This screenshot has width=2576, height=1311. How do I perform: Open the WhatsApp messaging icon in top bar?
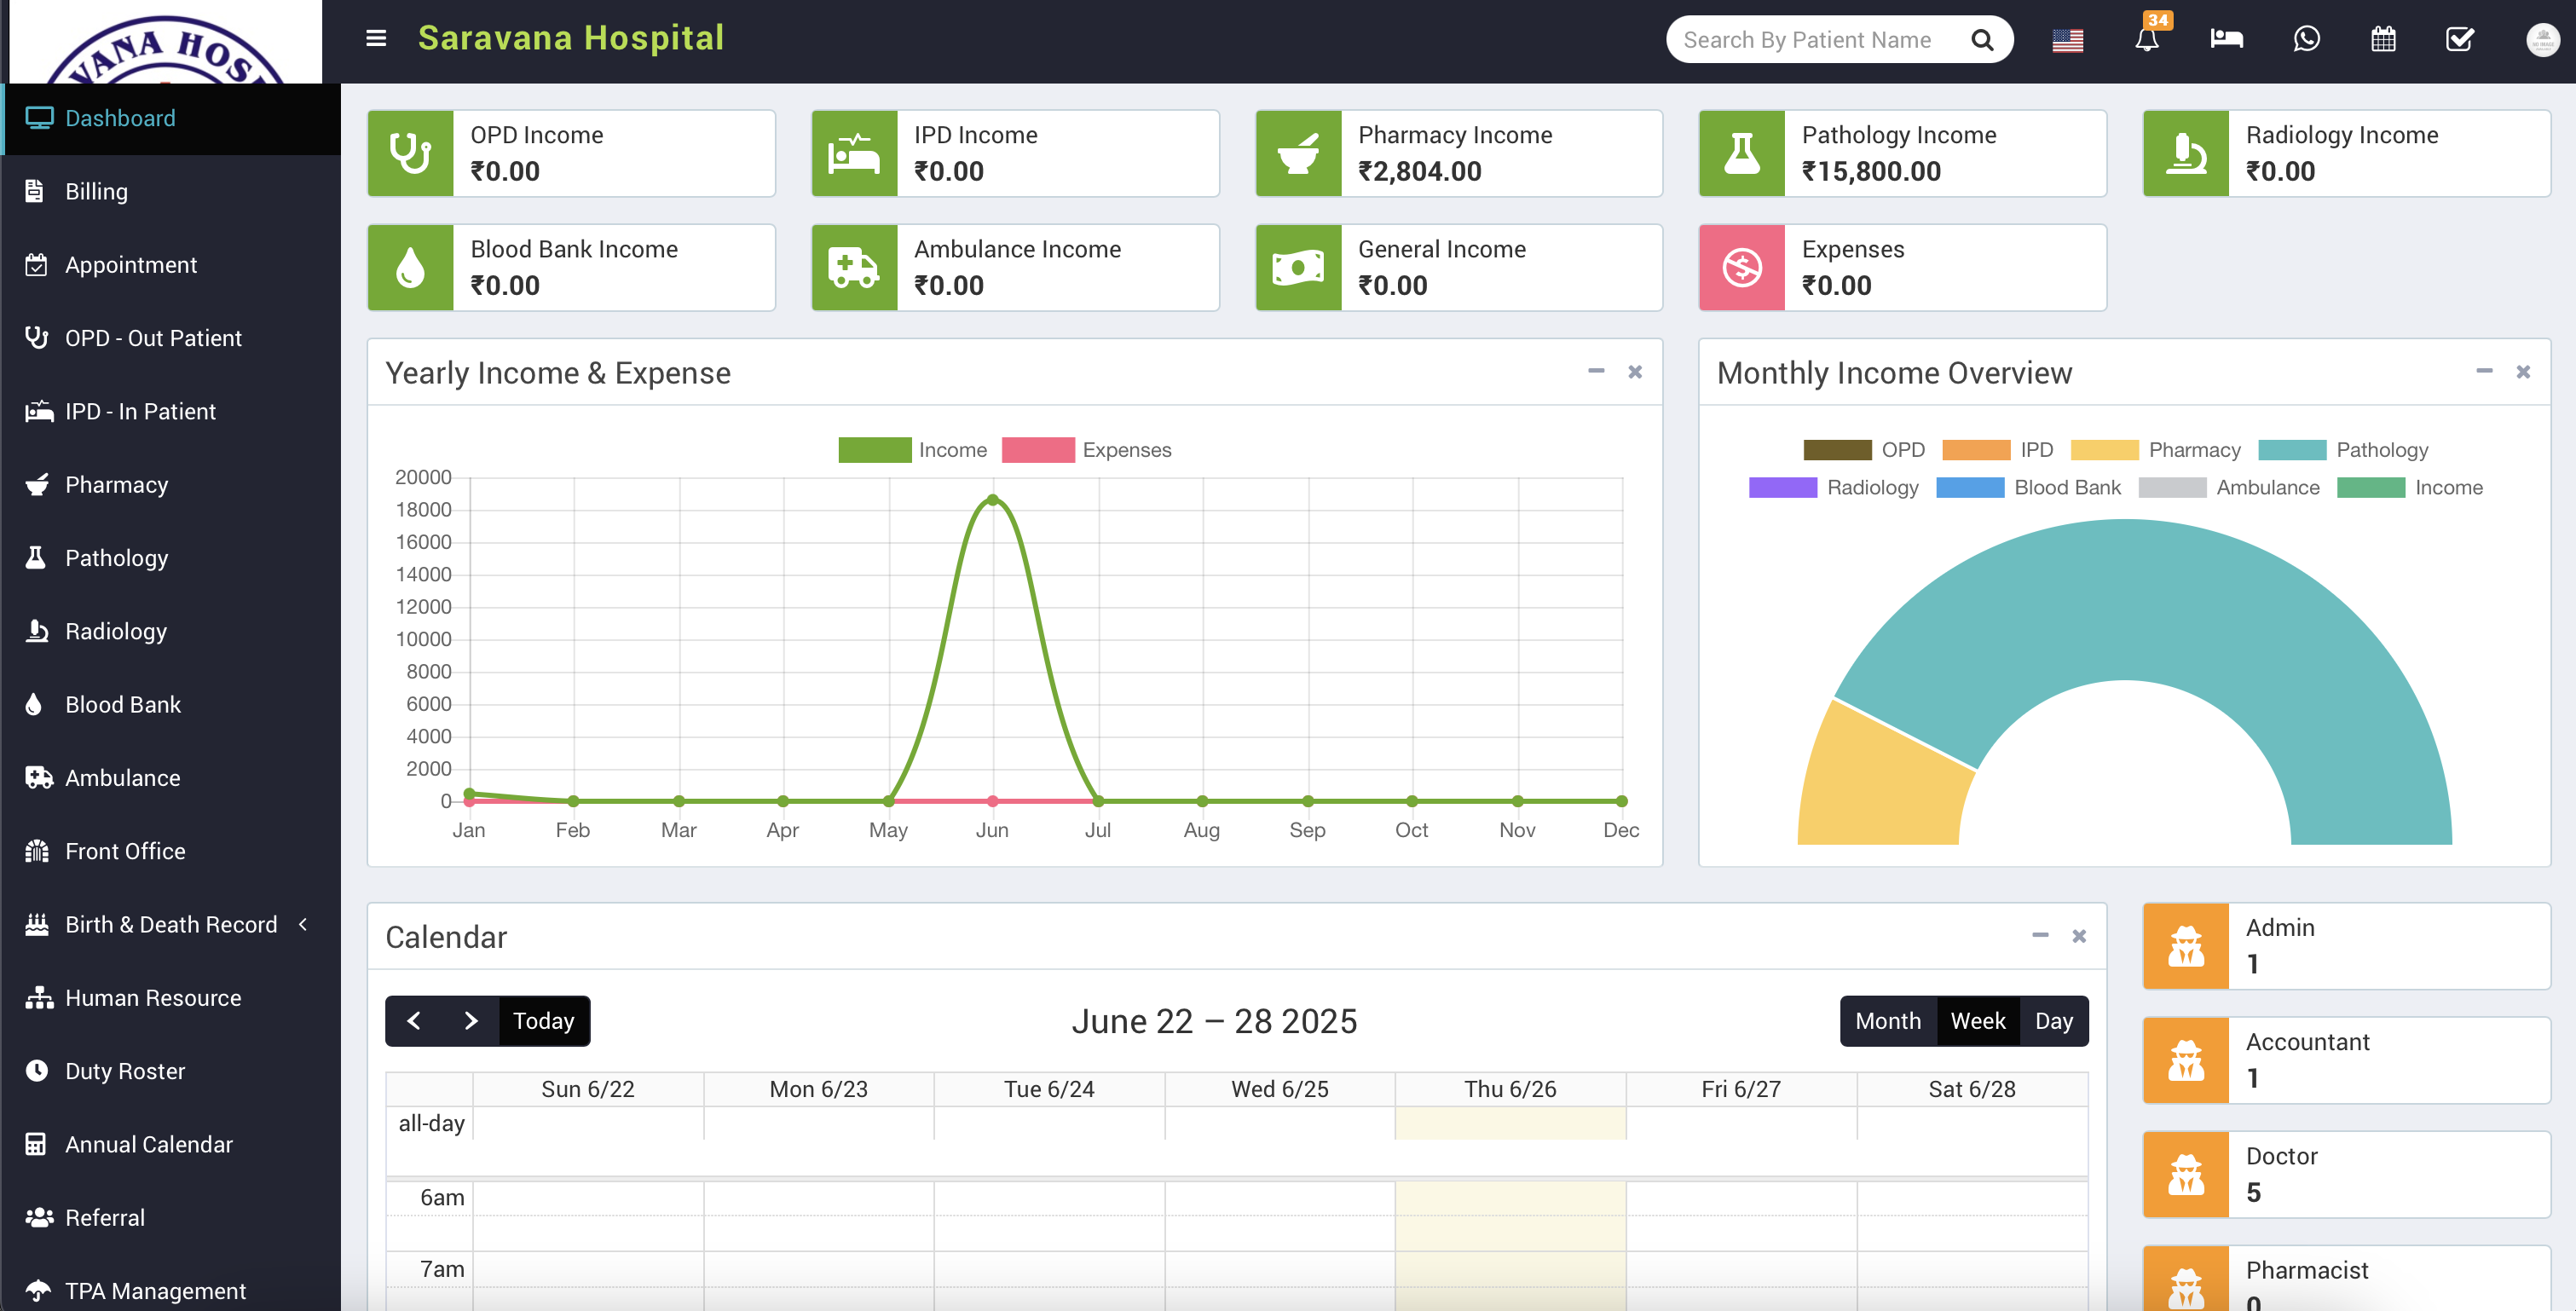pyautogui.click(x=2307, y=39)
